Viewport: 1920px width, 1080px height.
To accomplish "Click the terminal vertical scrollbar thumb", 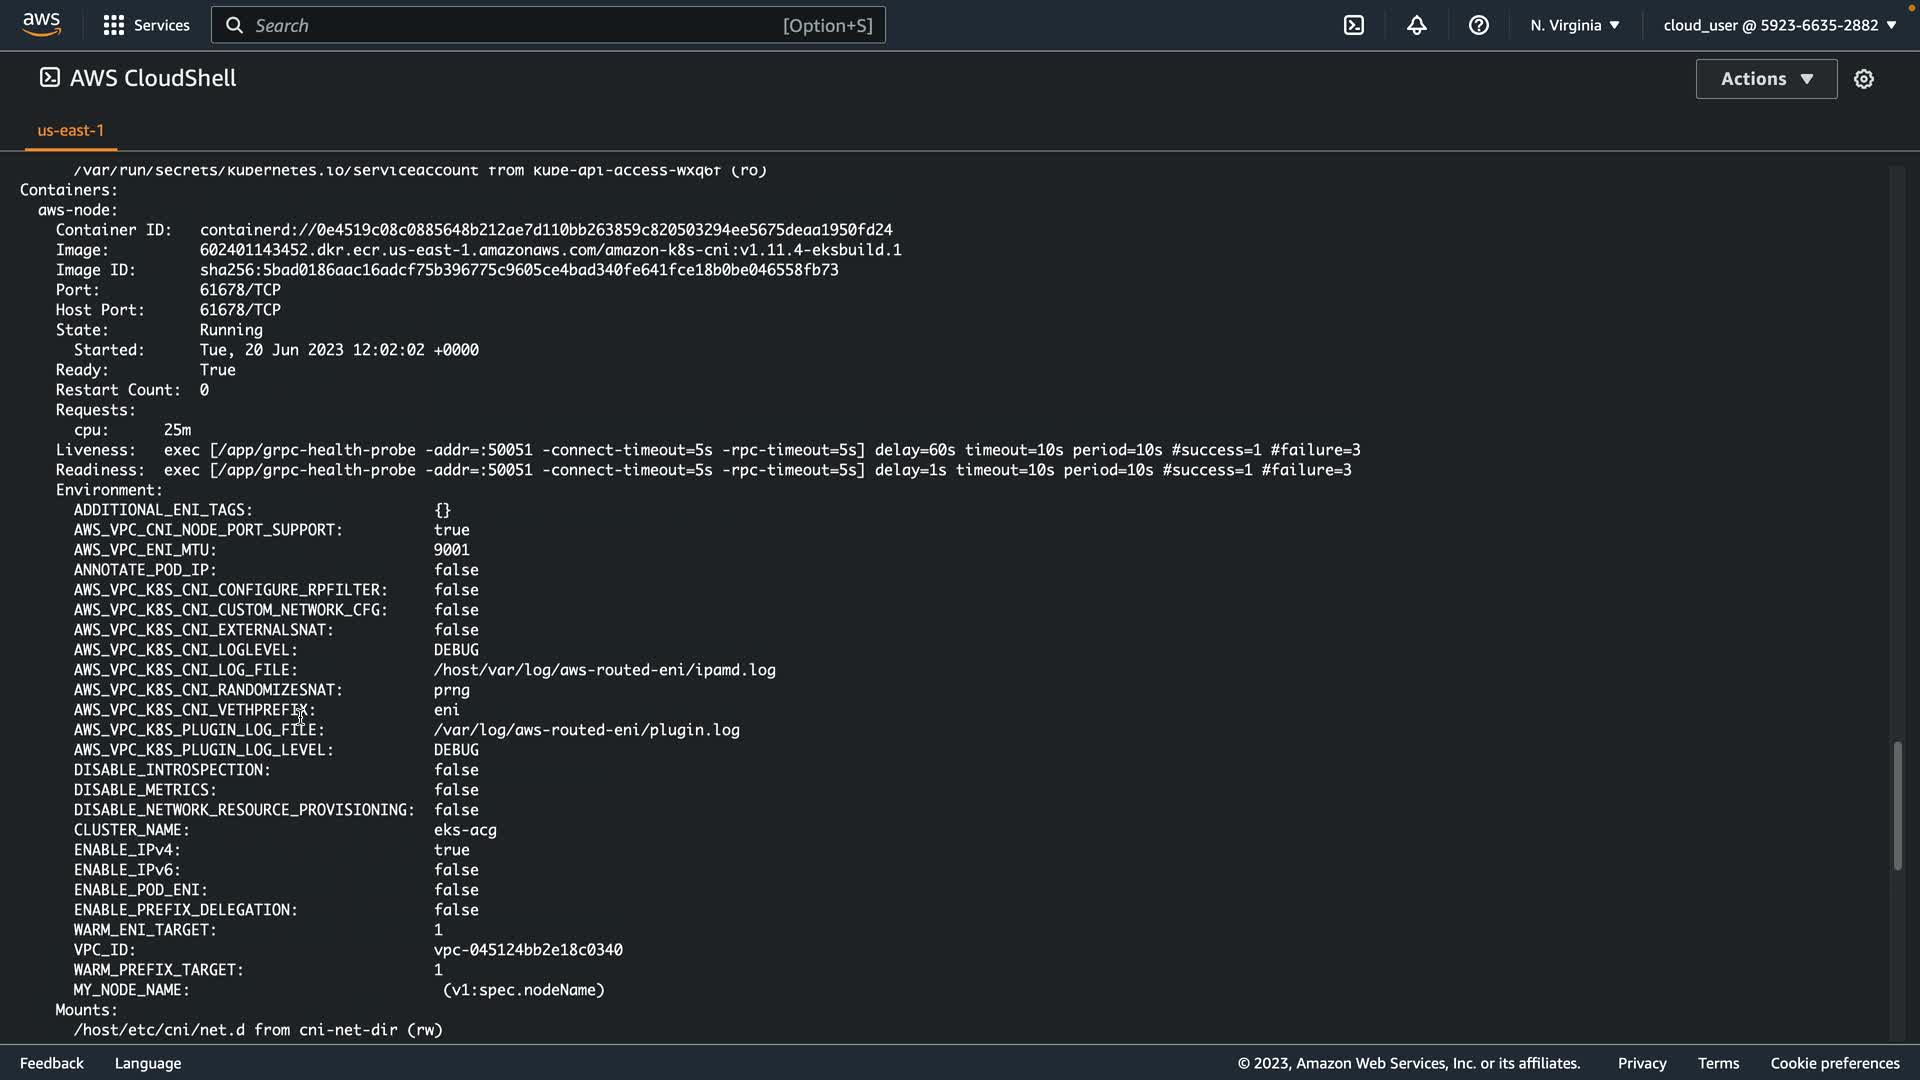I will coord(1896,805).
